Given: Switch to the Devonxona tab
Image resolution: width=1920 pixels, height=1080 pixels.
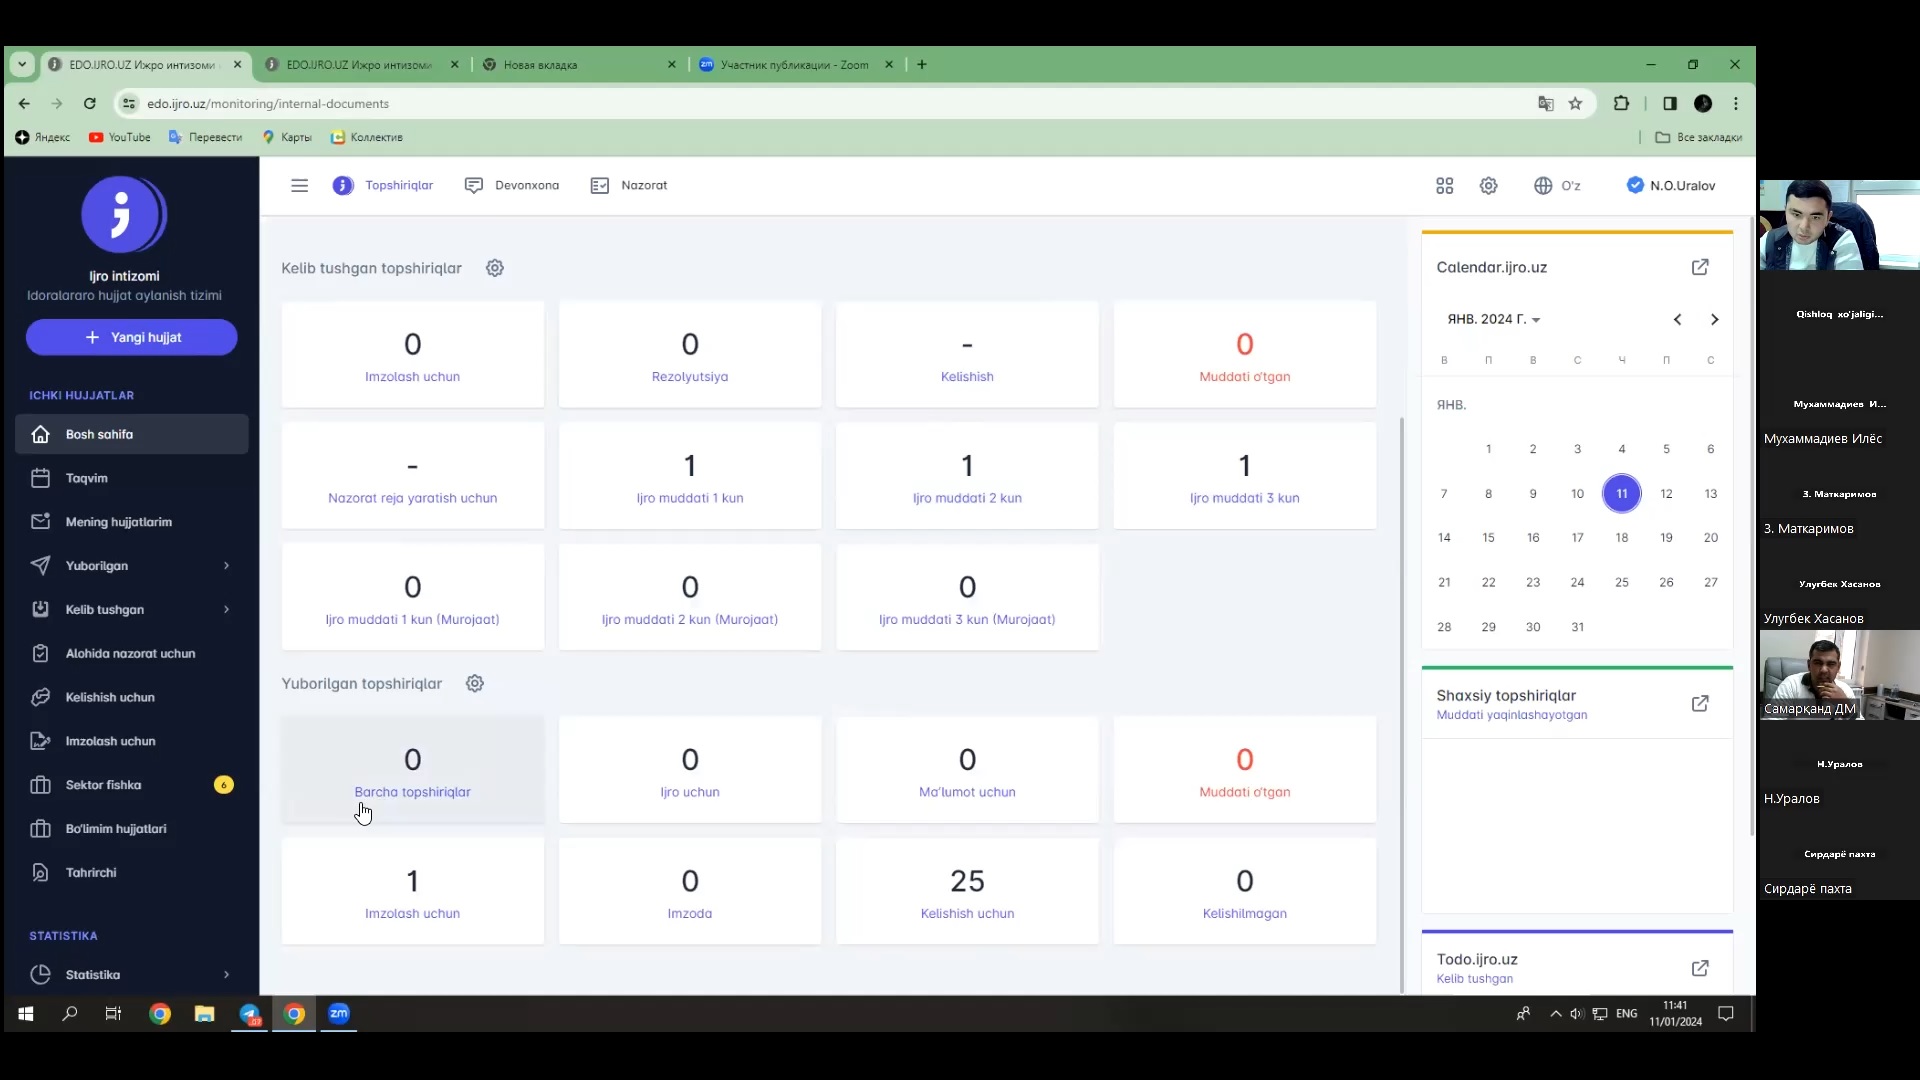Looking at the screenshot, I should pyautogui.click(x=512, y=186).
